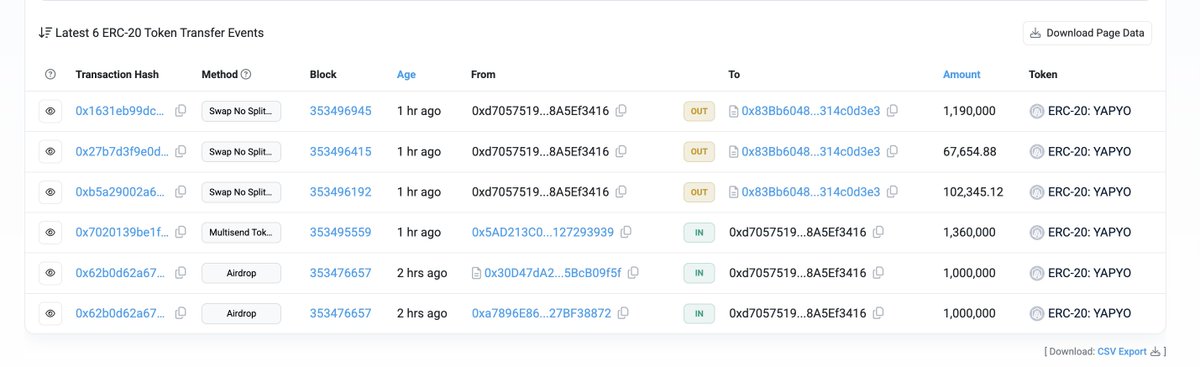This screenshot has height=367, width=1200.
Task: Open block 353496945
Action: (340, 111)
